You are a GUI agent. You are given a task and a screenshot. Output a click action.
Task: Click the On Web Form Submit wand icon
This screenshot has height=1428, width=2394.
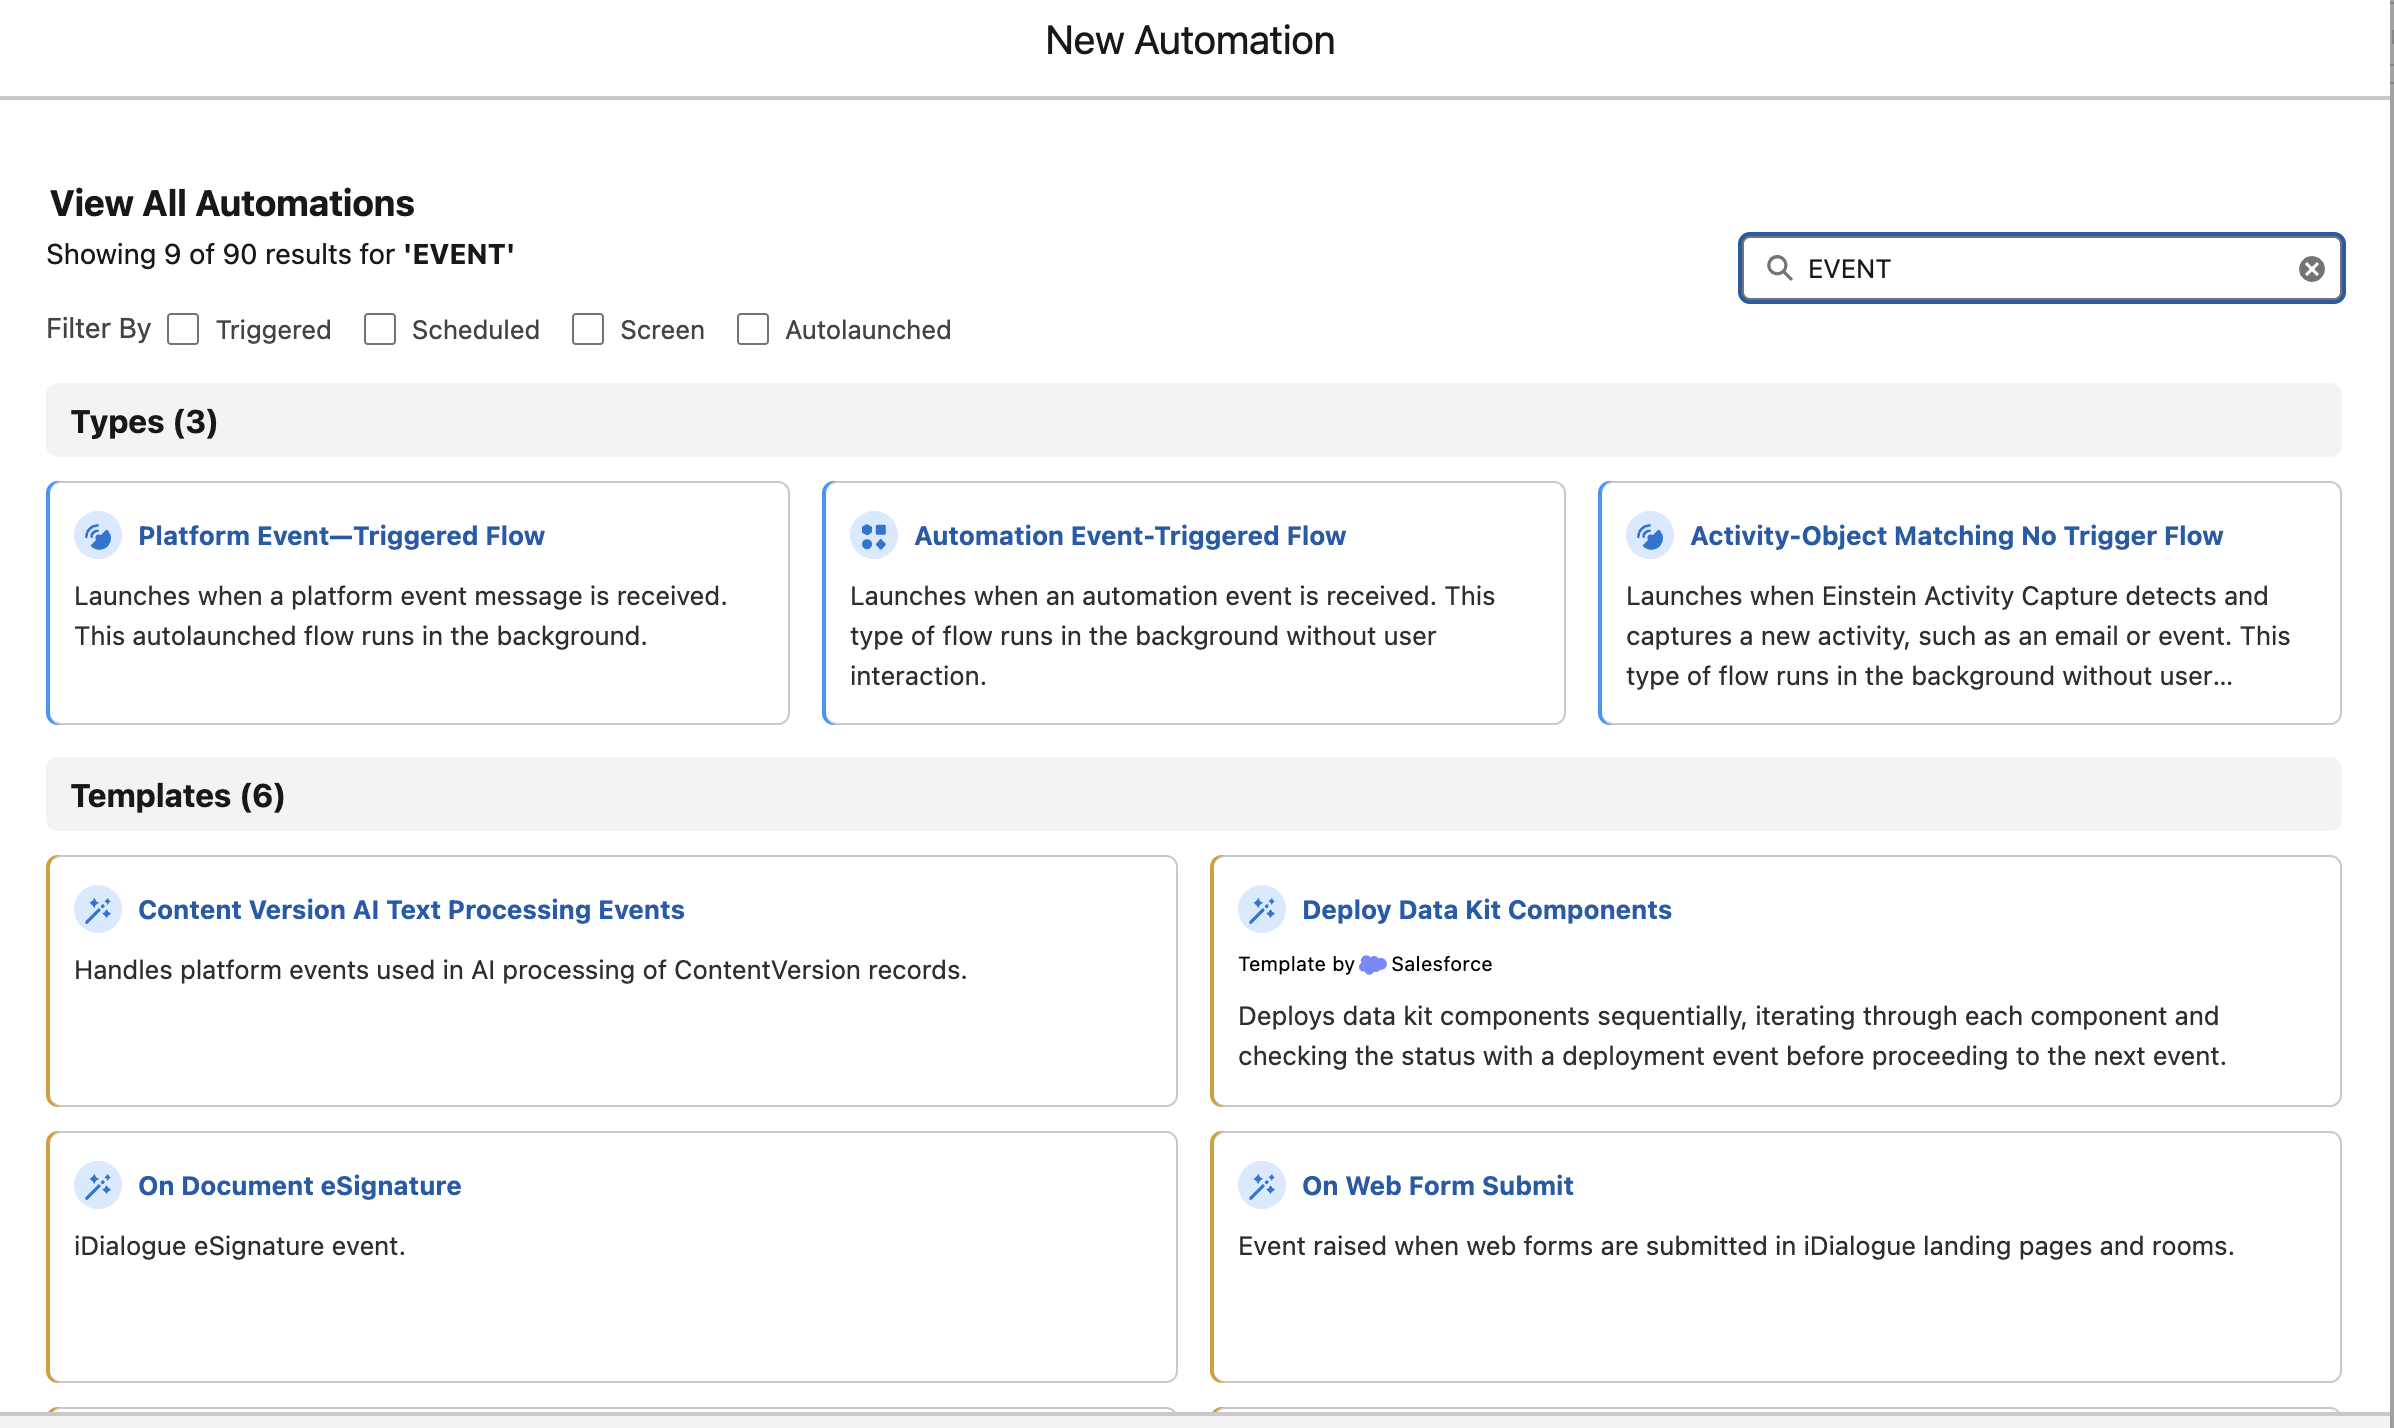[x=1262, y=1186]
